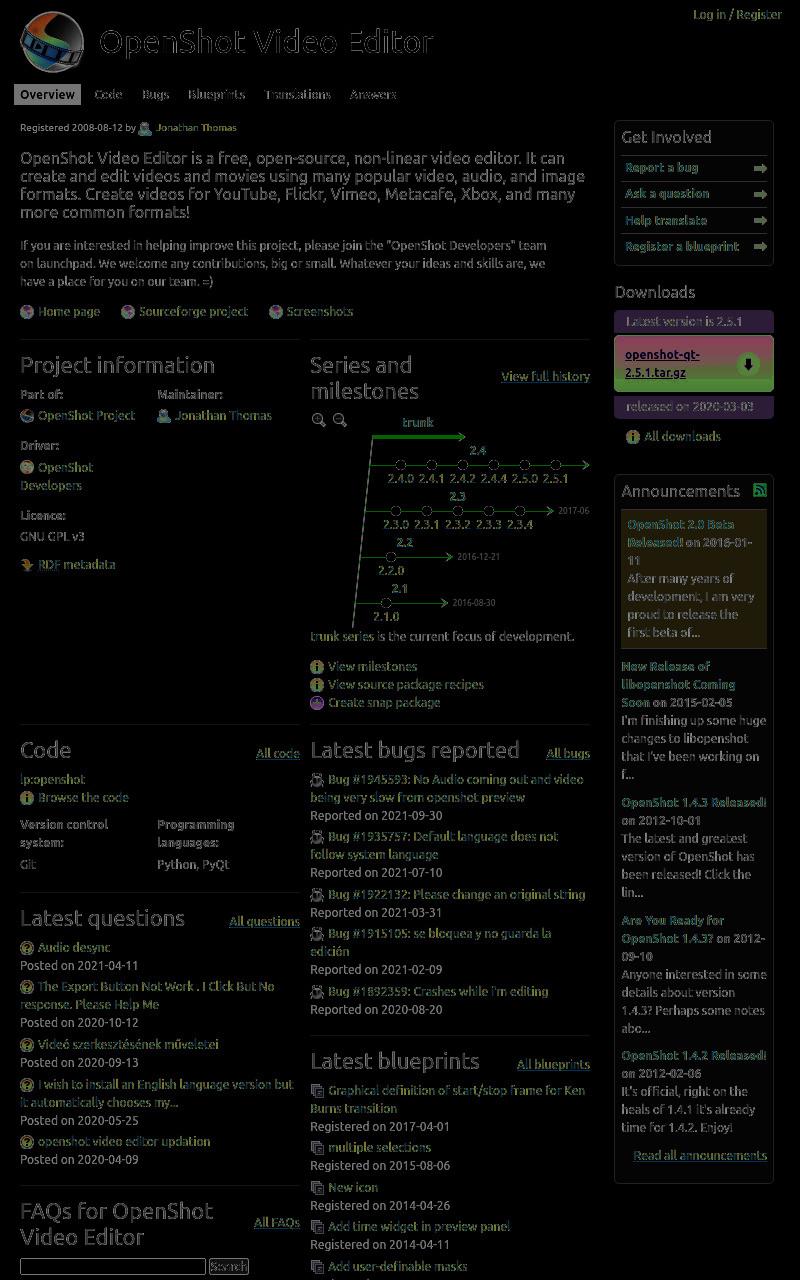Open View source package recipes
Image resolution: width=800 pixels, height=1280 pixels.
click(x=406, y=685)
